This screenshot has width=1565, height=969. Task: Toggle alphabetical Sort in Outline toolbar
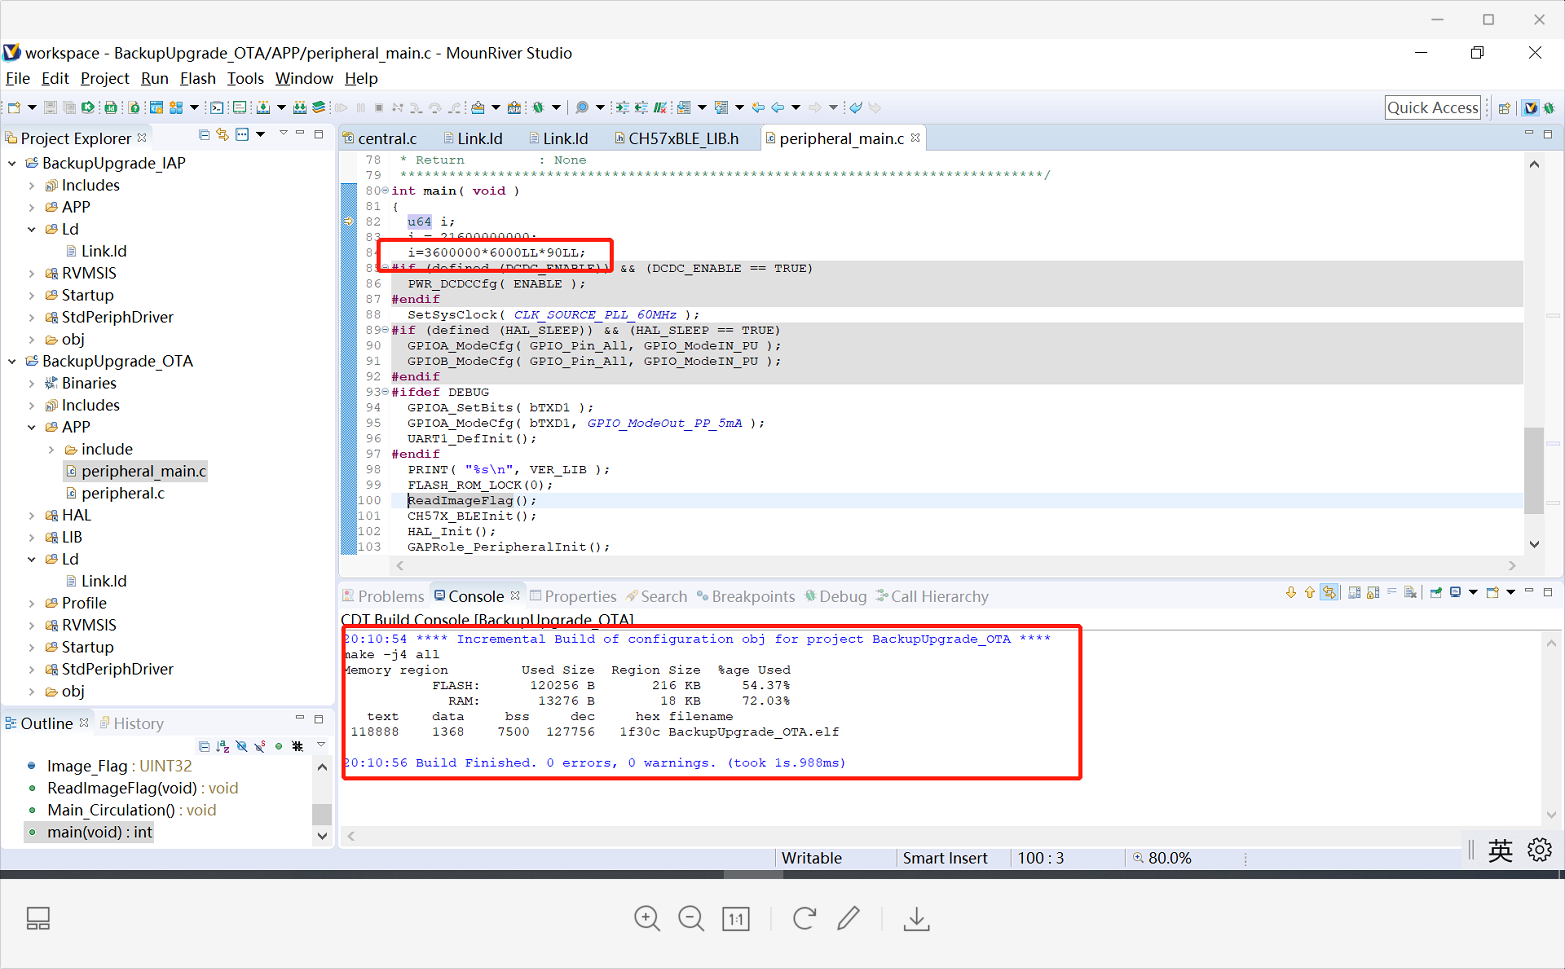point(223,746)
